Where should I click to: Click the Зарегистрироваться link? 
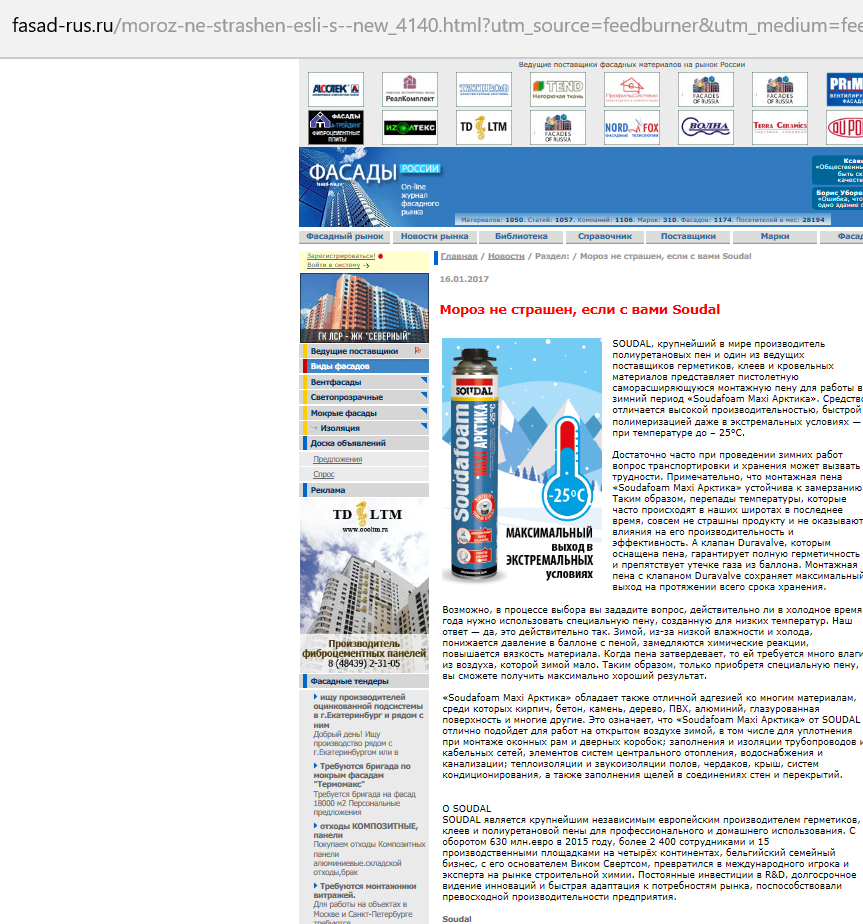coord(341,256)
